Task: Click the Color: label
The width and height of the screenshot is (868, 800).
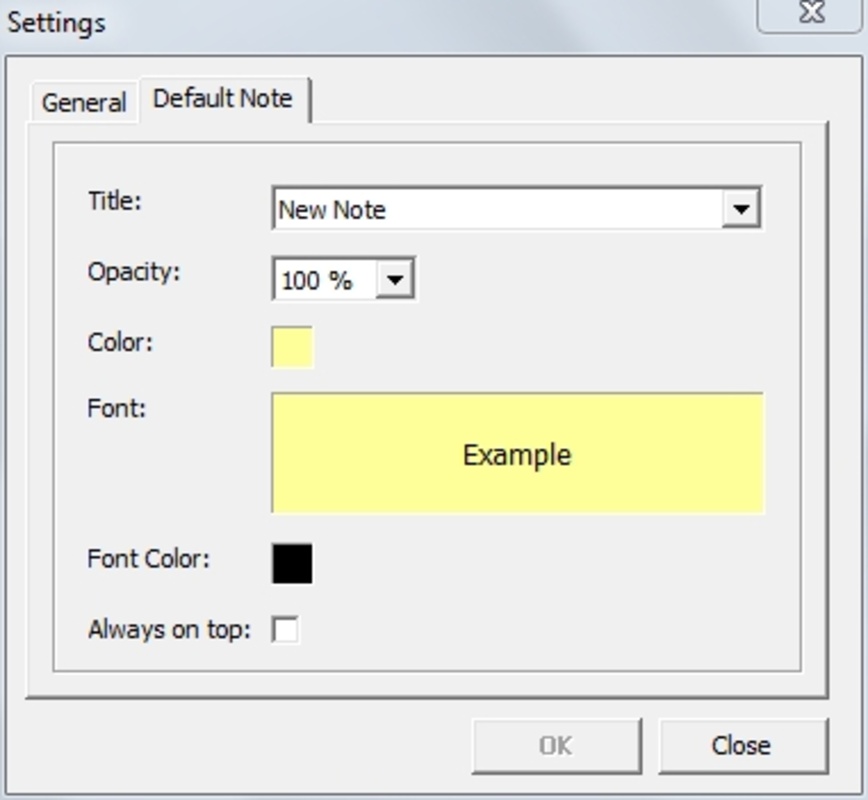Action: (x=120, y=342)
